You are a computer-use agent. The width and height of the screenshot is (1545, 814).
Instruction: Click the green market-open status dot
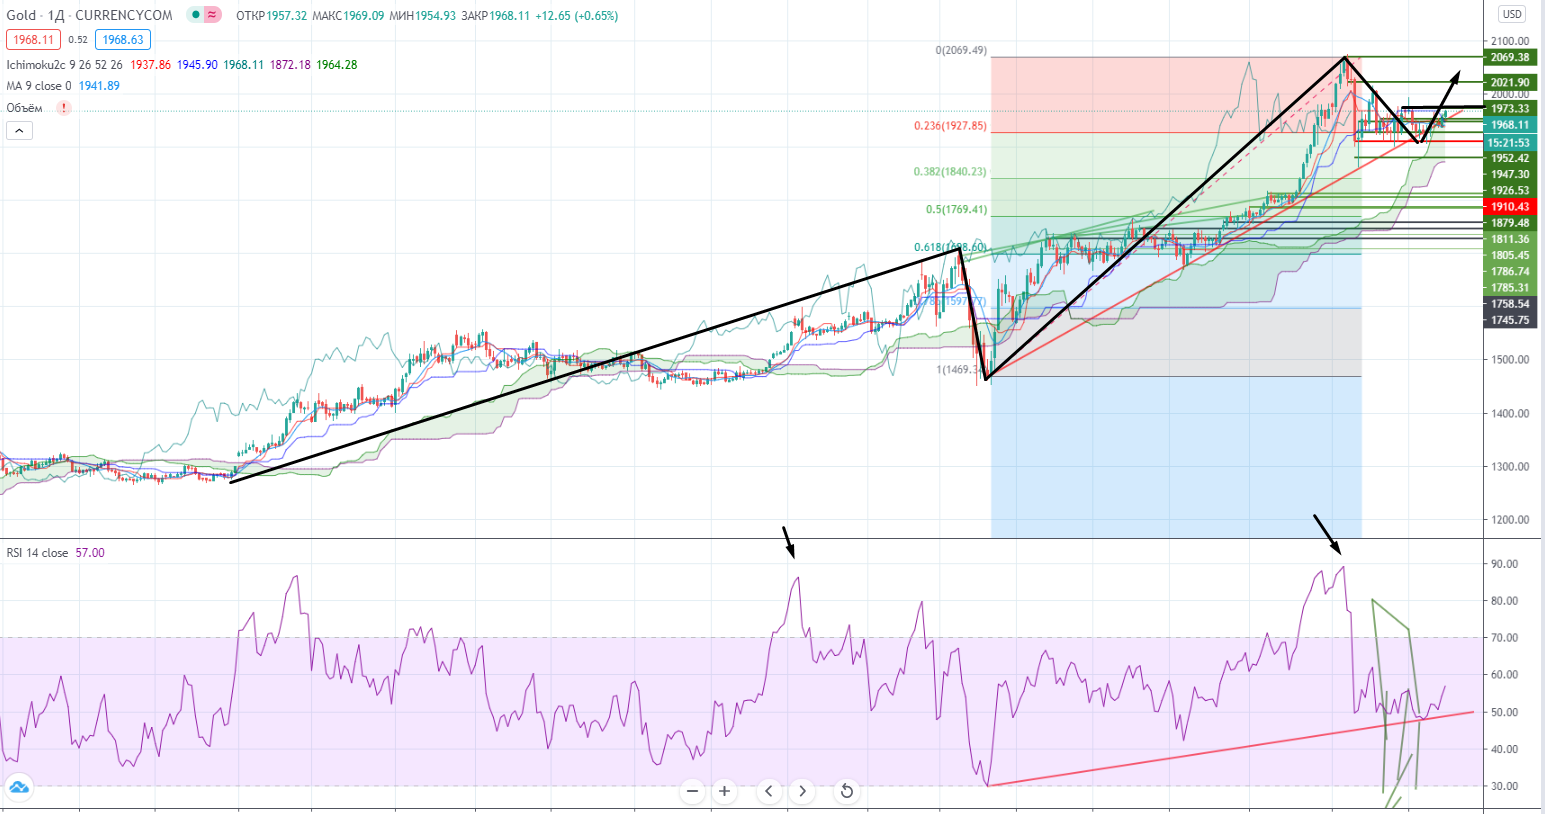coord(195,15)
